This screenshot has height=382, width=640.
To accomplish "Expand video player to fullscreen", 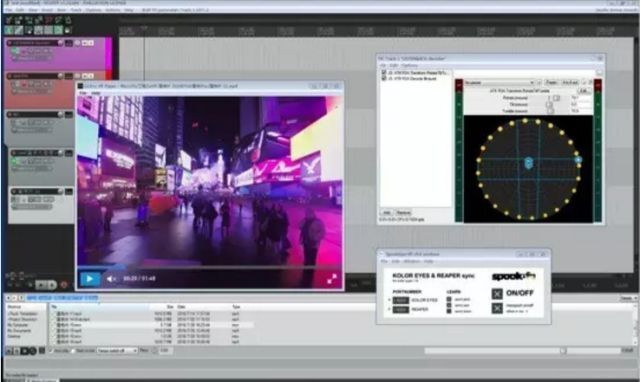I will click(x=332, y=279).
